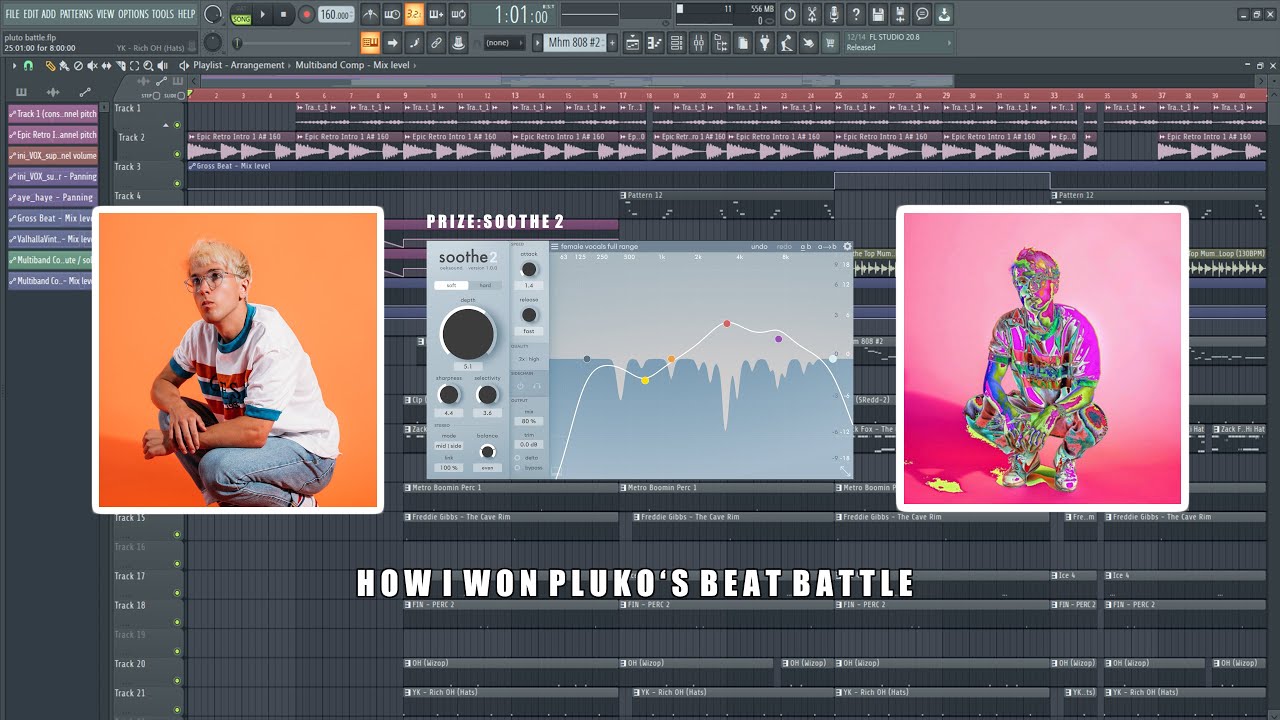Click the Record button in transport
The width and height of the screenshot is (1280, 720).
(x=306, y=15)
